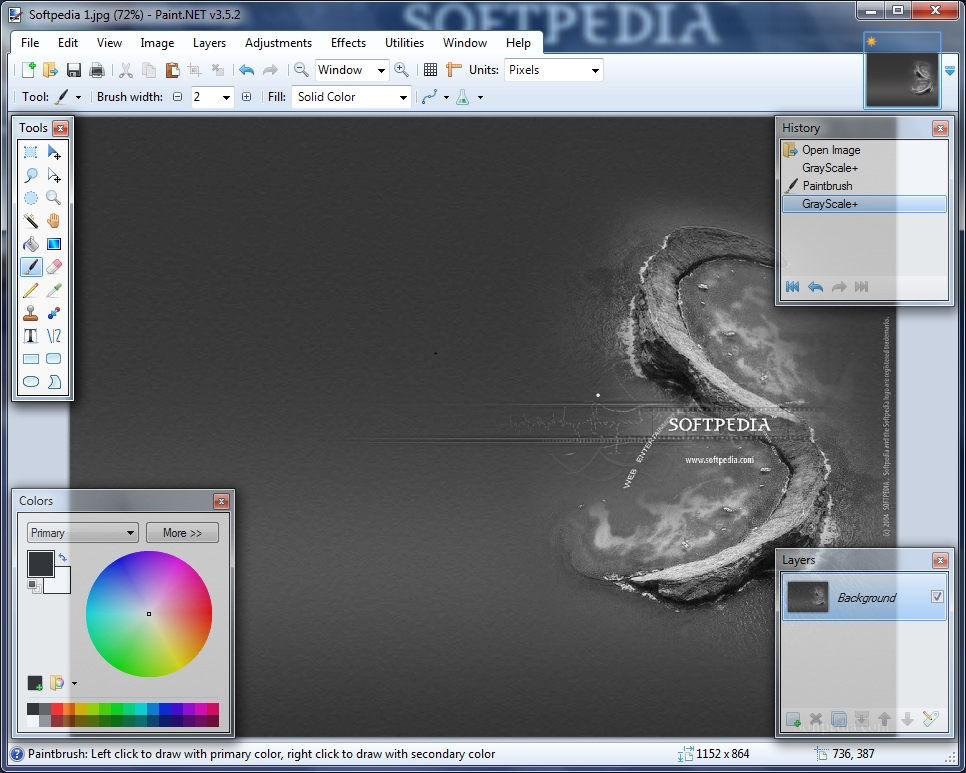
Task: Select the Rectangle shape tool
Action: click(x=30, y=358)
